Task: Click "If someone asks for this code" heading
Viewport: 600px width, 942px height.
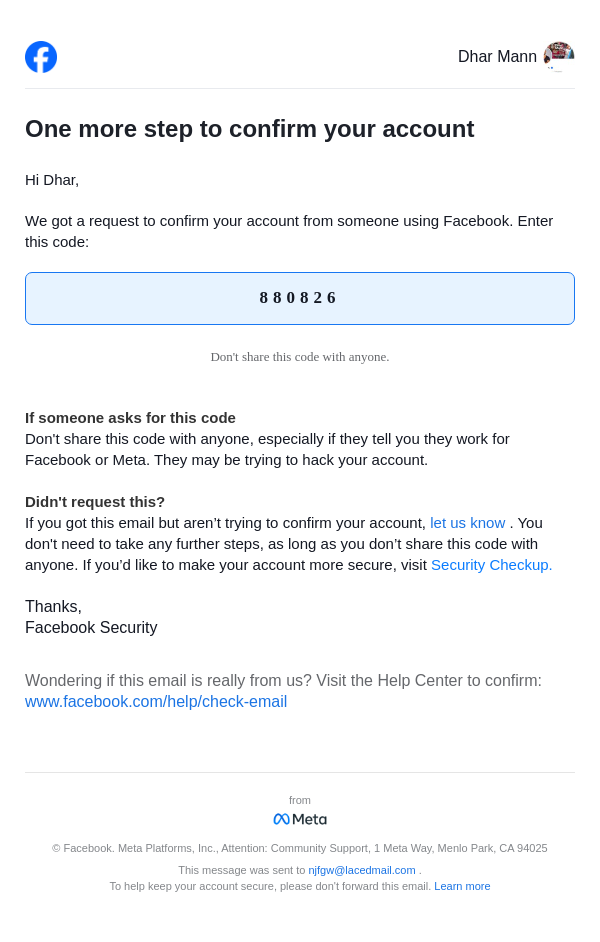Action: coord(130,418)
